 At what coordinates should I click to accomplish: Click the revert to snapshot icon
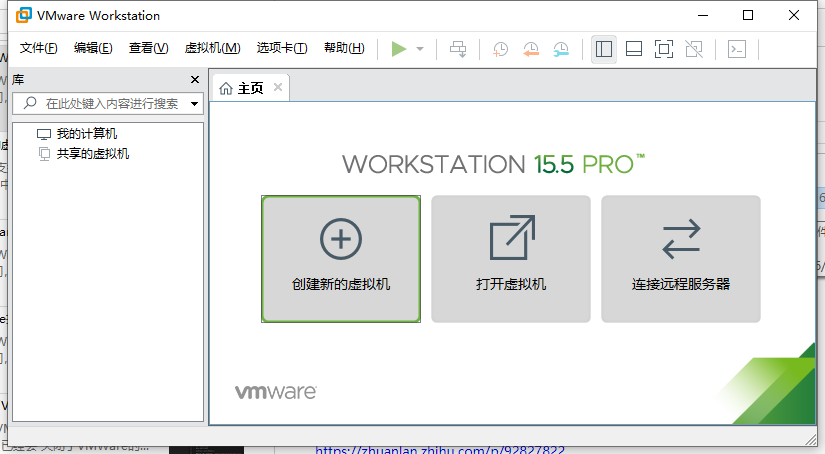530,49
